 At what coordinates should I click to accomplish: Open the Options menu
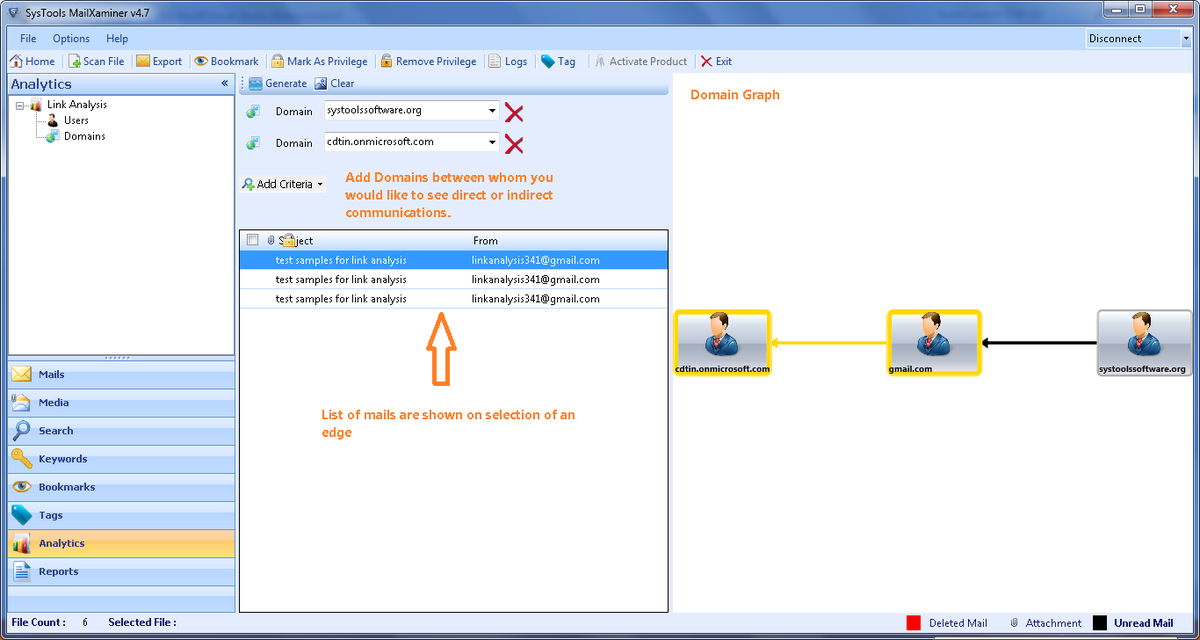tap(70, 38)
